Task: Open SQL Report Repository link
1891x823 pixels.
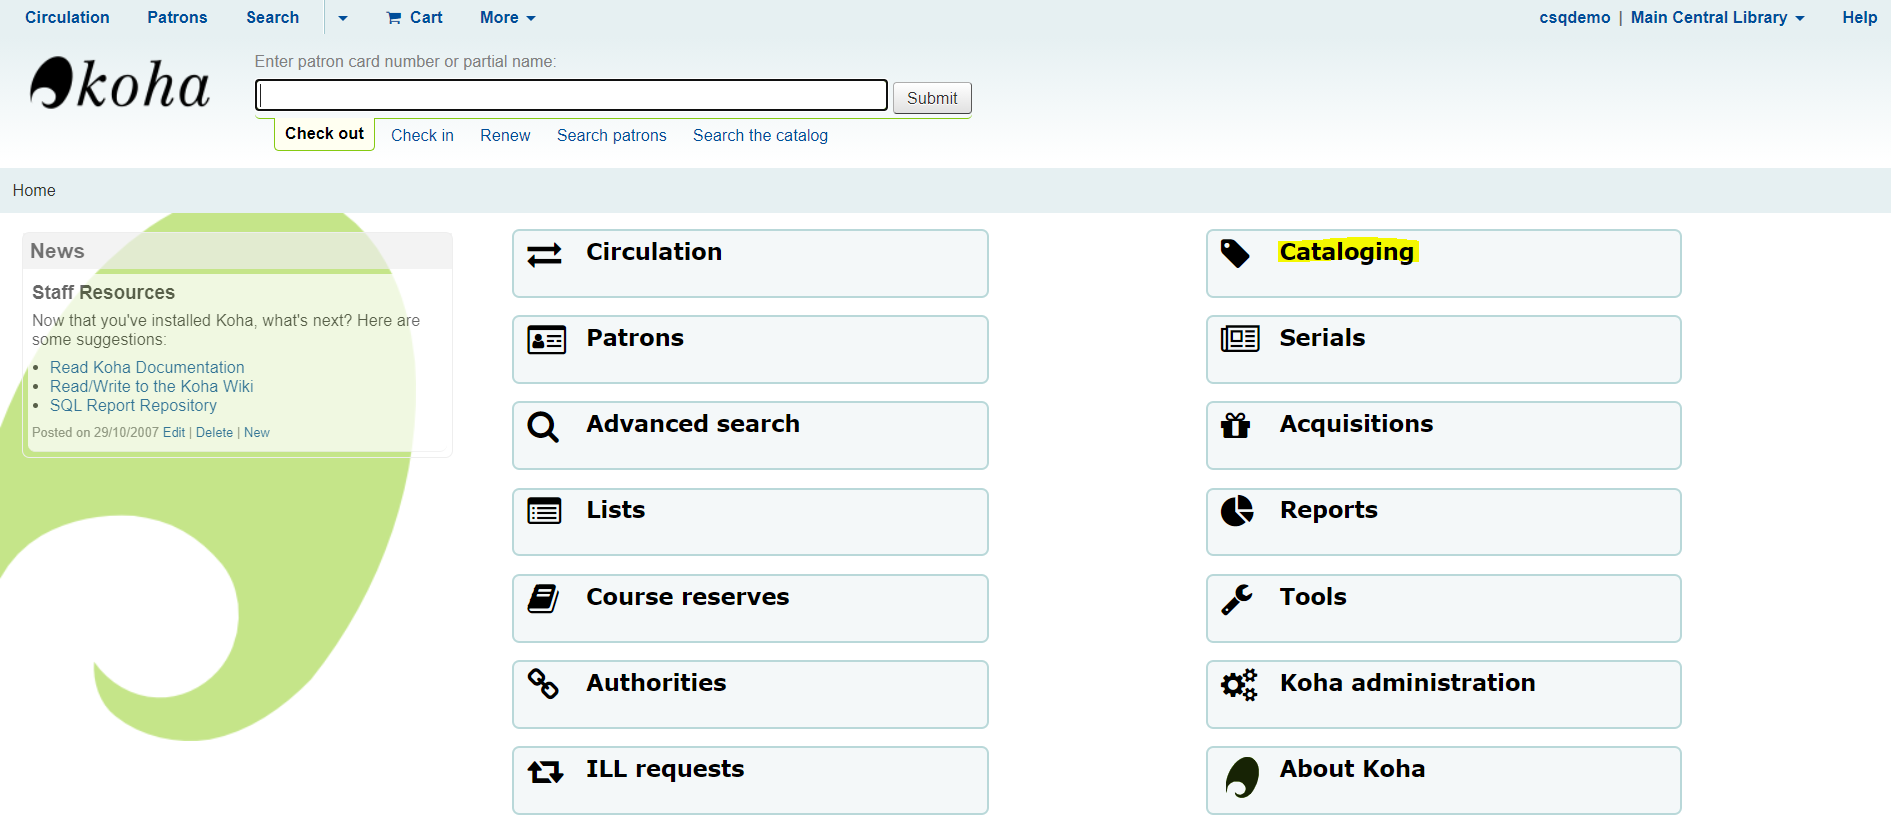Action: 133,406
